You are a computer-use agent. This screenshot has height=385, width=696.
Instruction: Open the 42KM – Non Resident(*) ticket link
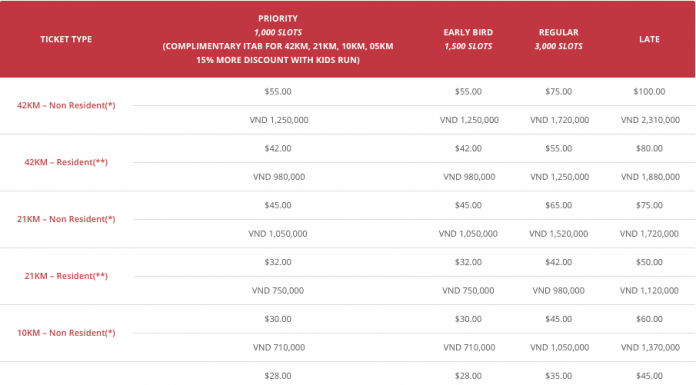[x=66, y=105]
